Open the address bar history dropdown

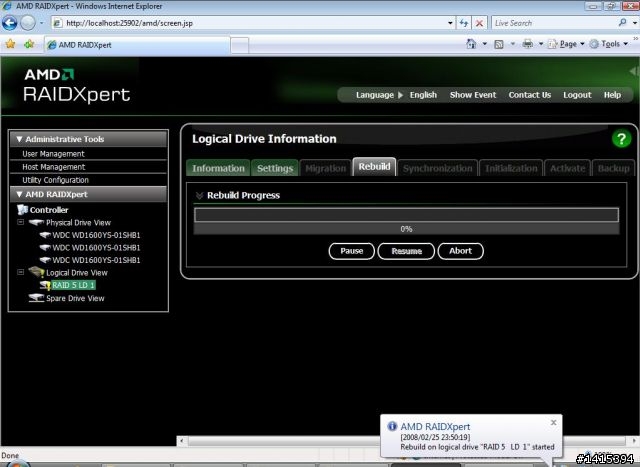pos(450,23)
